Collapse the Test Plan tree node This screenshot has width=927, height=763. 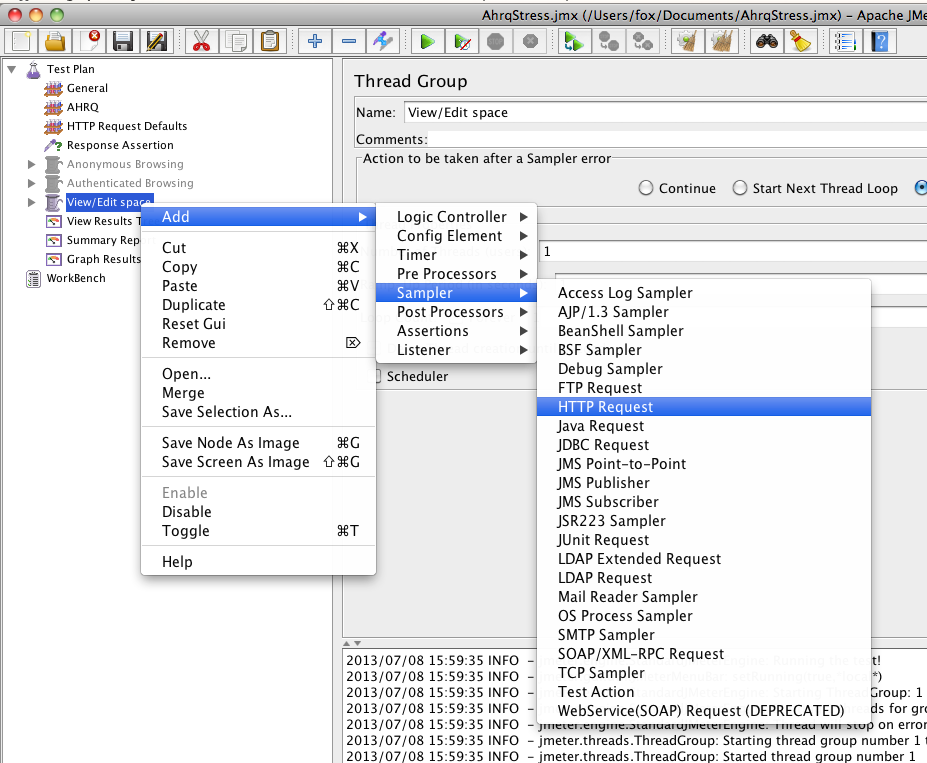click(x=11, y=69)
